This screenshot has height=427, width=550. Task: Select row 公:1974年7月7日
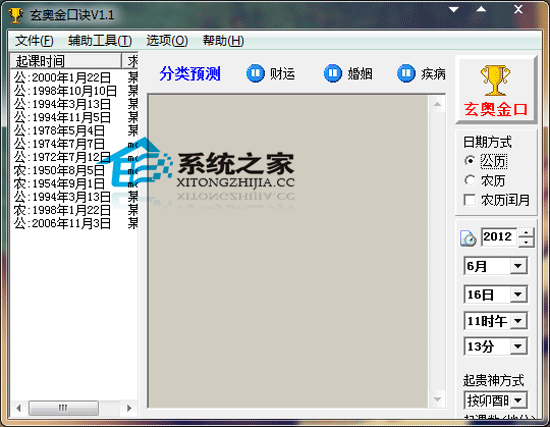(x=59, y=144)
